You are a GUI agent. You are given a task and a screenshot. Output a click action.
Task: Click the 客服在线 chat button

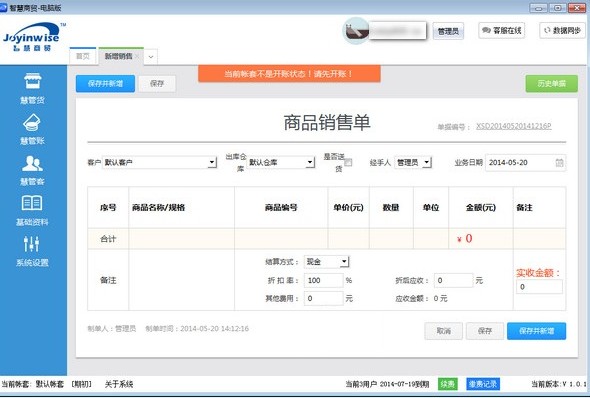click(x=502, y=30)
